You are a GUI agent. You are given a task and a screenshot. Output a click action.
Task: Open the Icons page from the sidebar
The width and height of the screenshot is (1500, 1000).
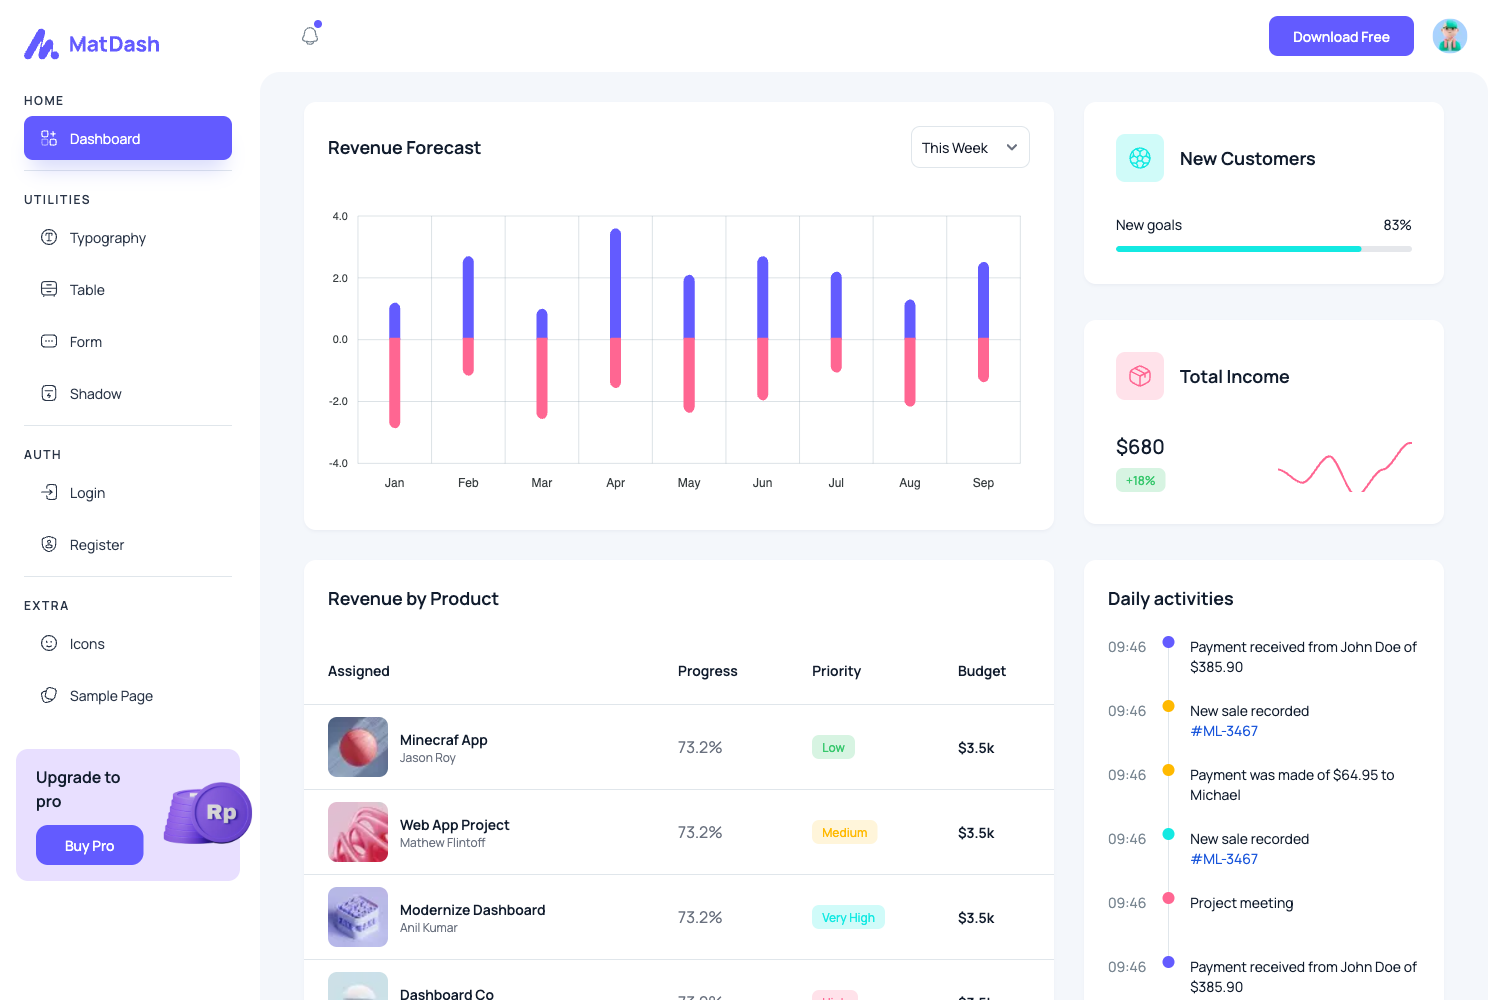87,643
